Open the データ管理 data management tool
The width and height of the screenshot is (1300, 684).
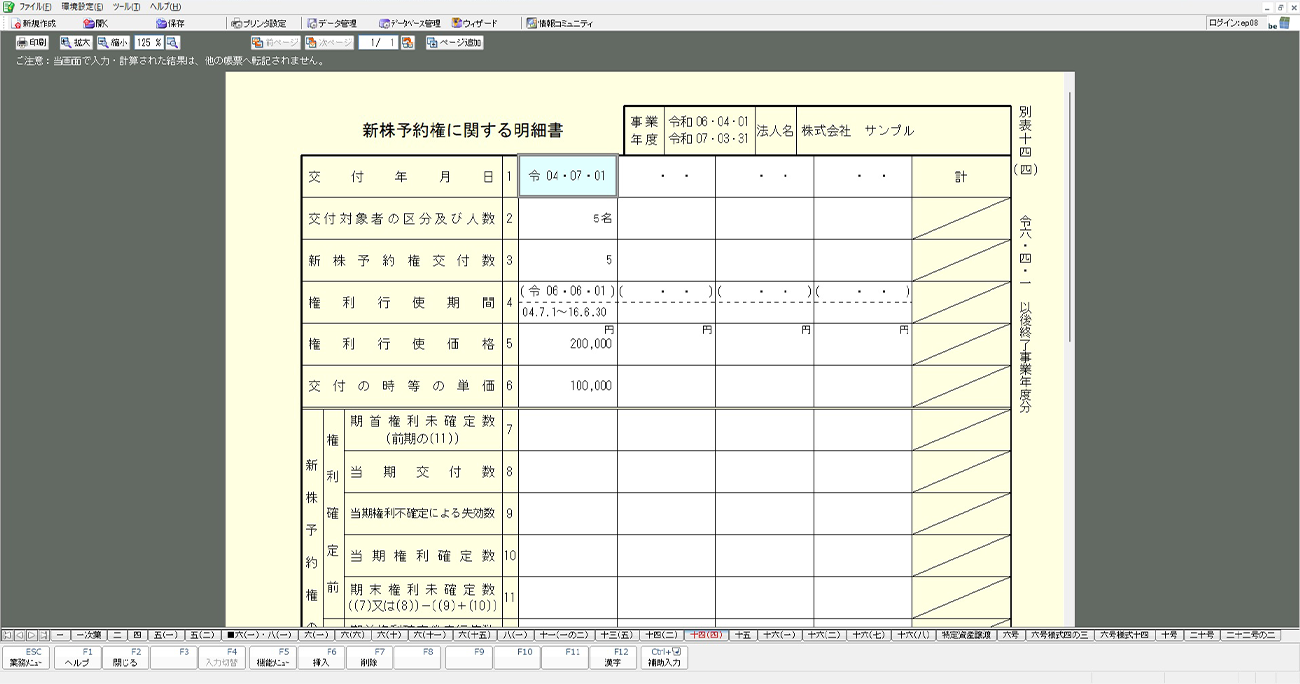coord(331,23)
